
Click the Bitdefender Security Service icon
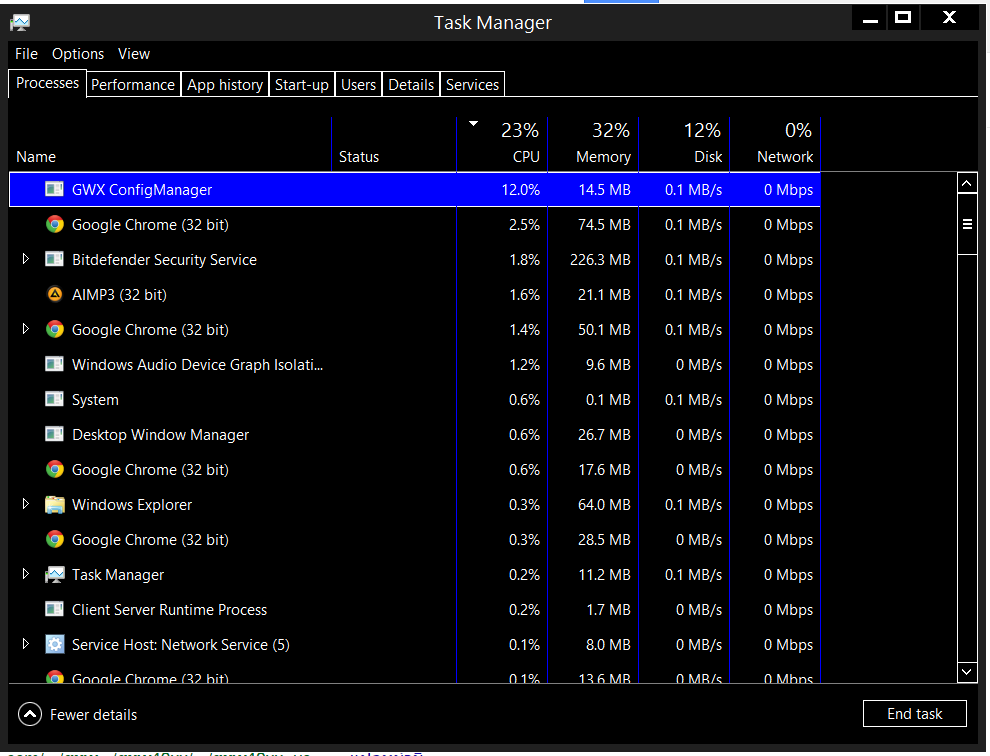[55, 260]
